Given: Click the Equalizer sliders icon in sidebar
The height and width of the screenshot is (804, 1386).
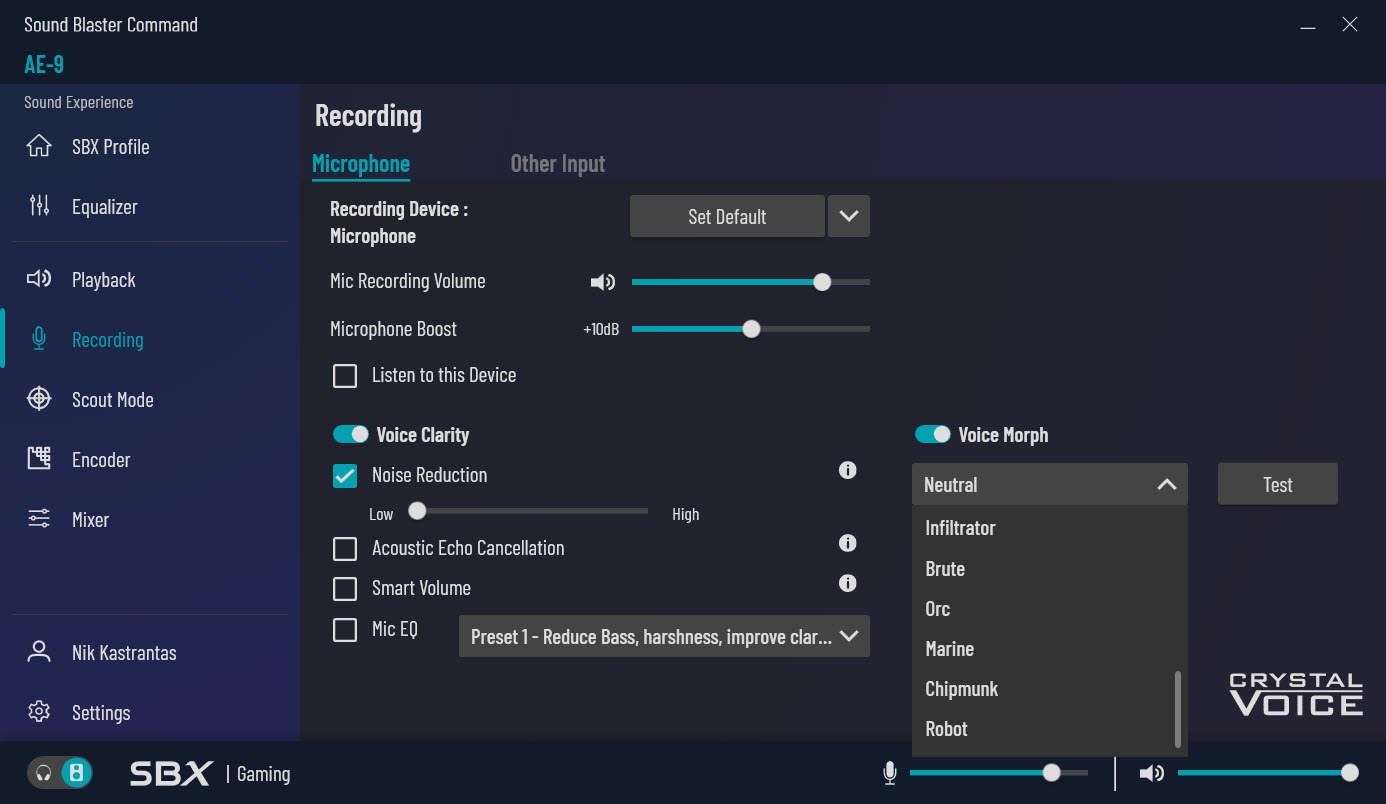Looking at the screenshot, I should 39,206.
